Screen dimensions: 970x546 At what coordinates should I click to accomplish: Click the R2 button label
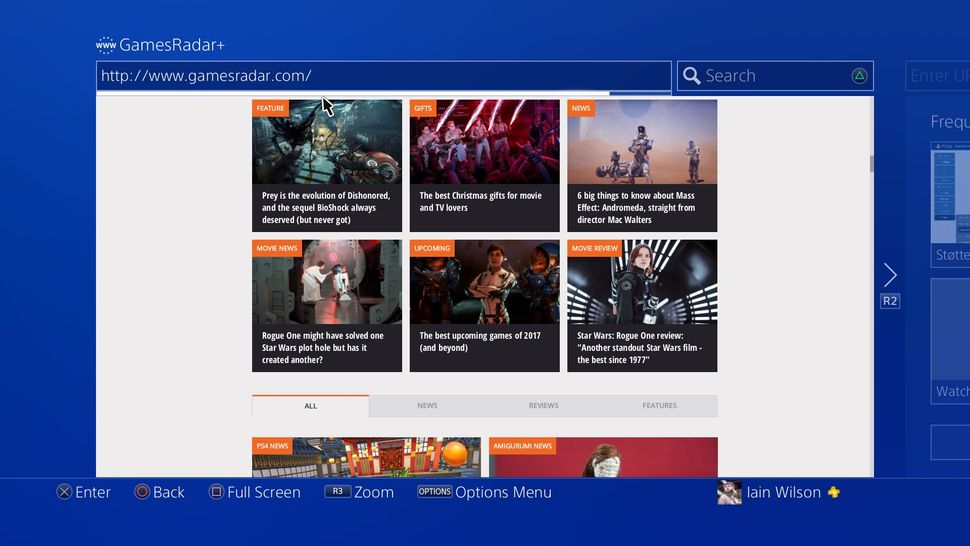click(890, 301)
